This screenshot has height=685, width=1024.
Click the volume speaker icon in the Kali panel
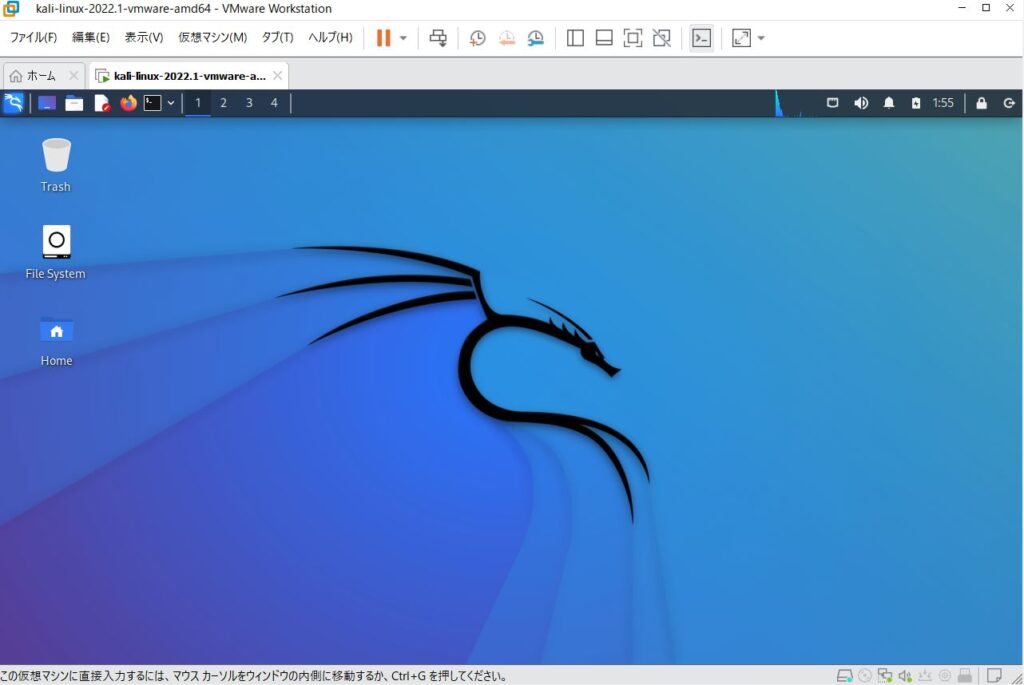[861, 103]
